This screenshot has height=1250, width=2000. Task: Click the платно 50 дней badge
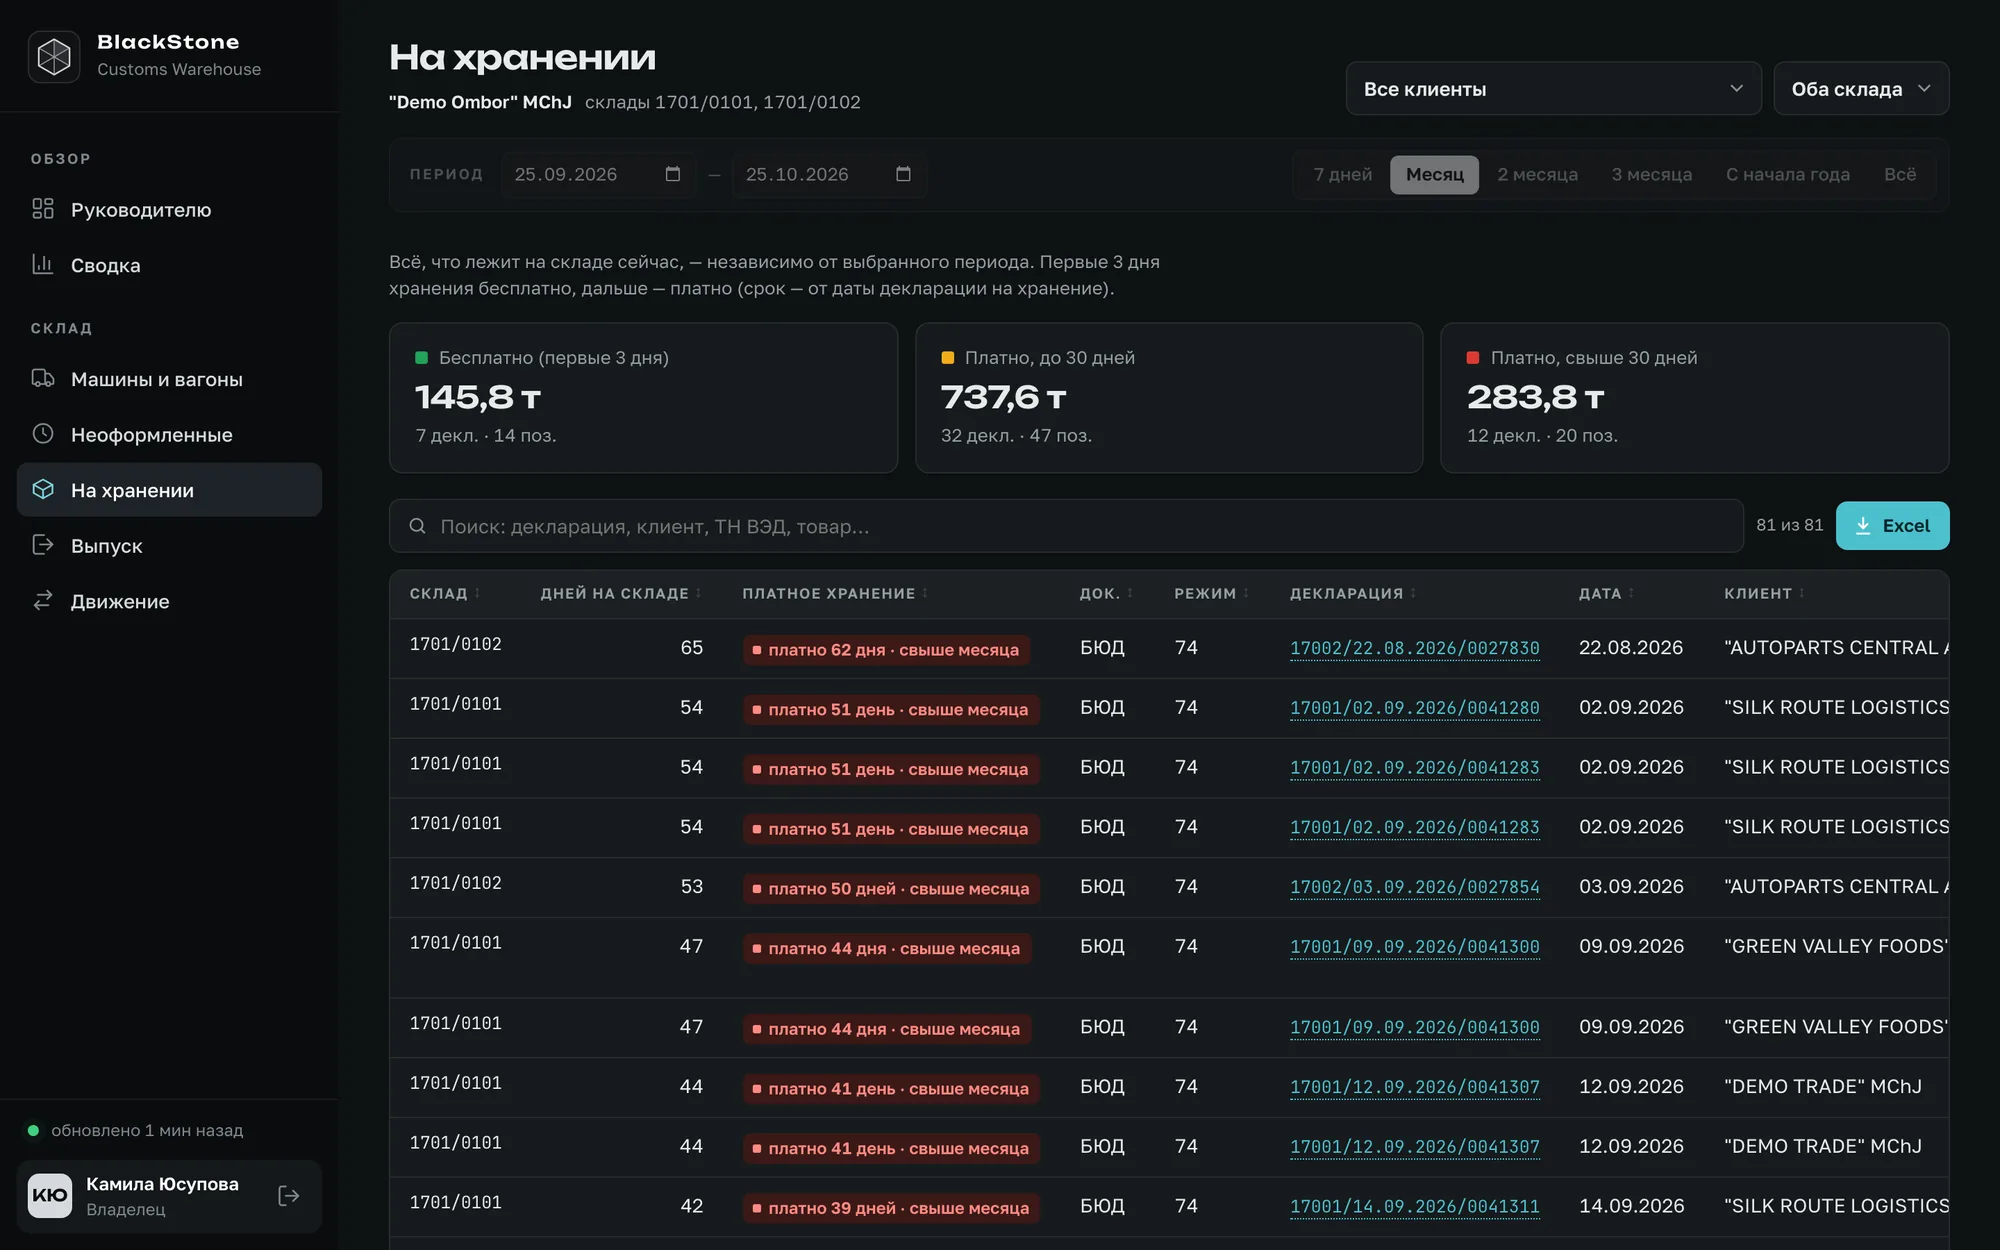click(891, 889)
